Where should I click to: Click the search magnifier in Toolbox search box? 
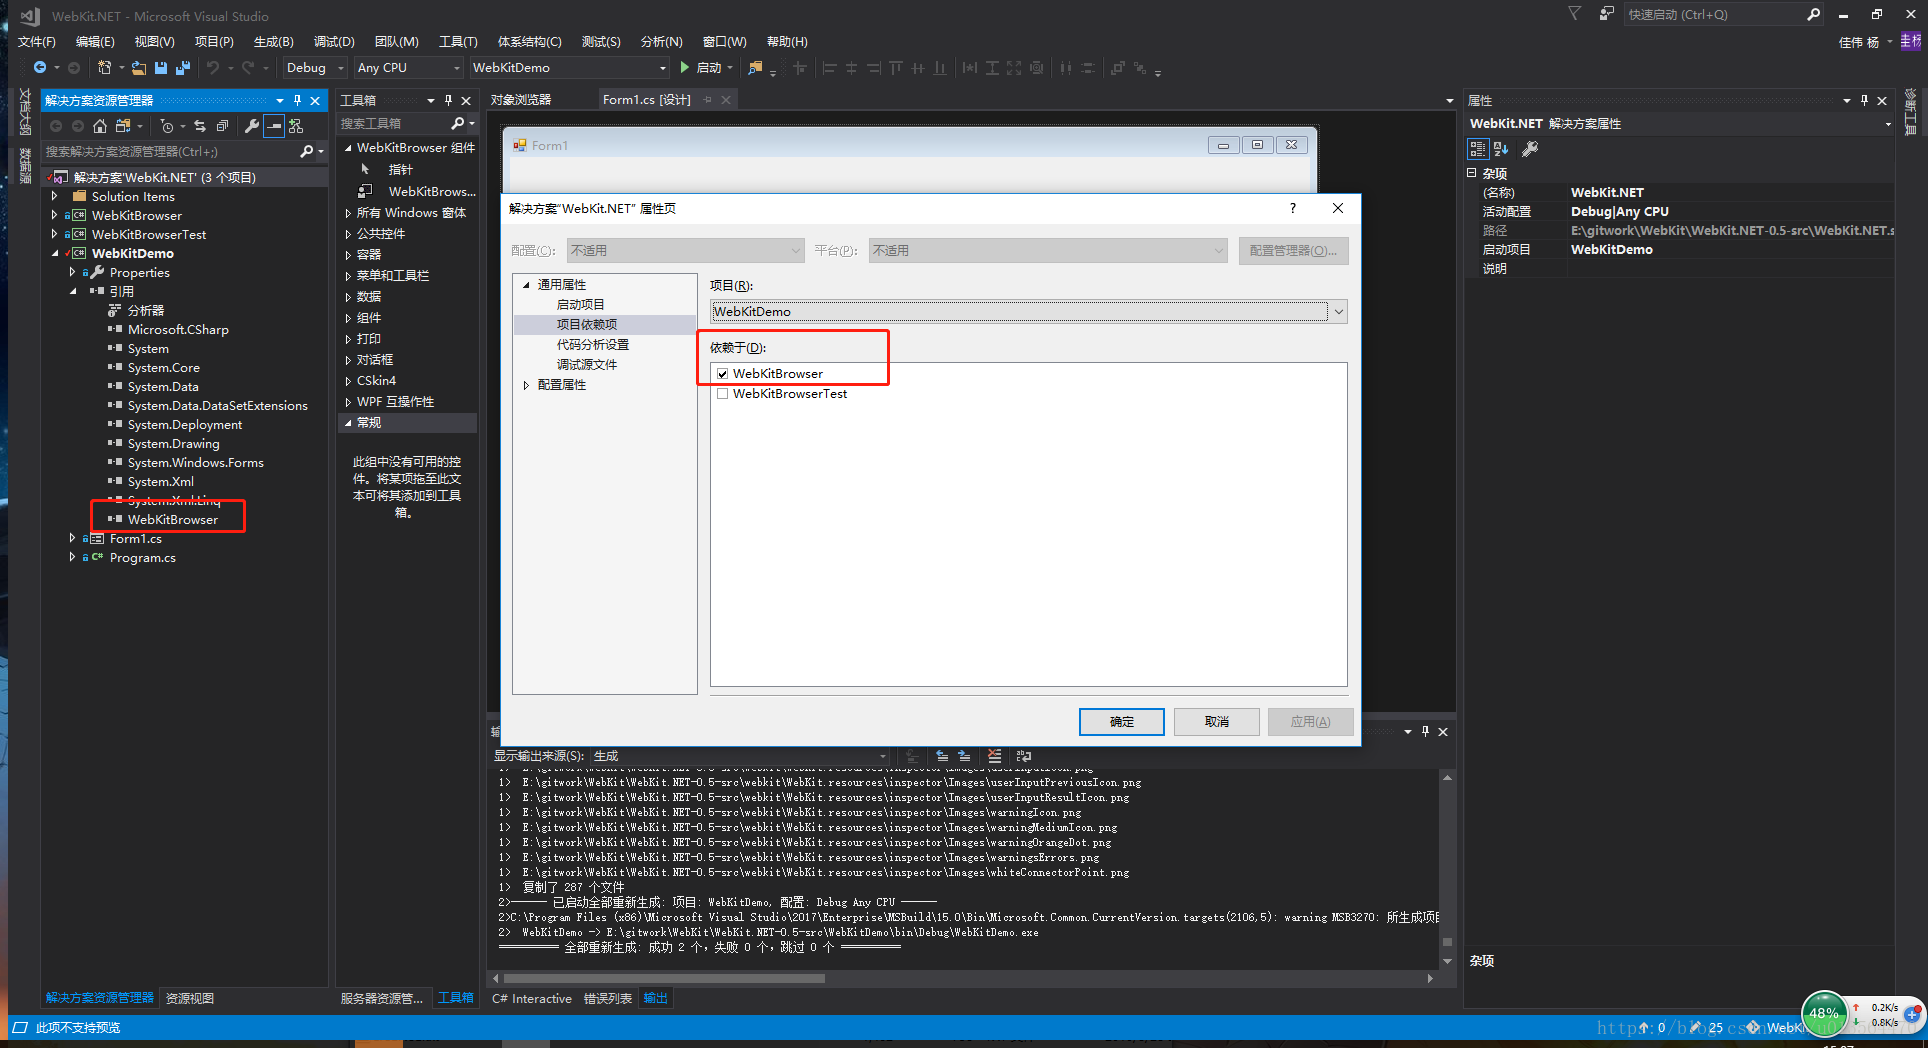point(458,123)
